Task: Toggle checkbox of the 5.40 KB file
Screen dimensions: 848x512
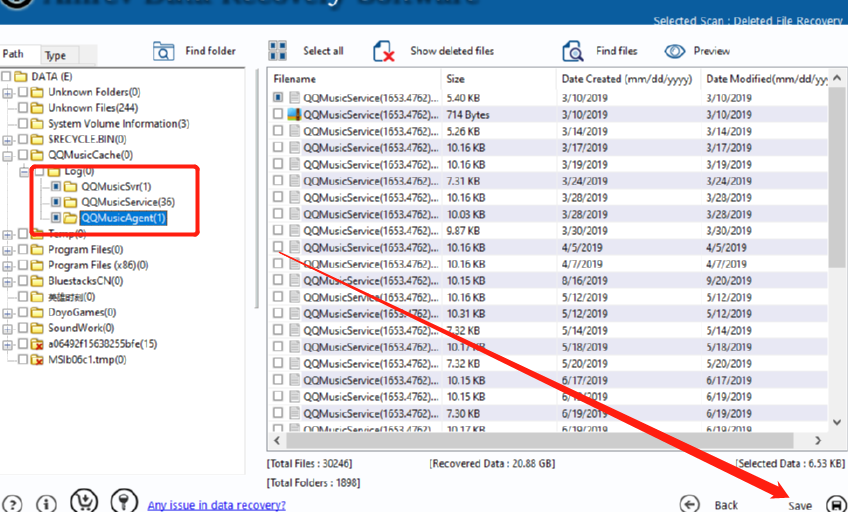Action: coord(278,97)
